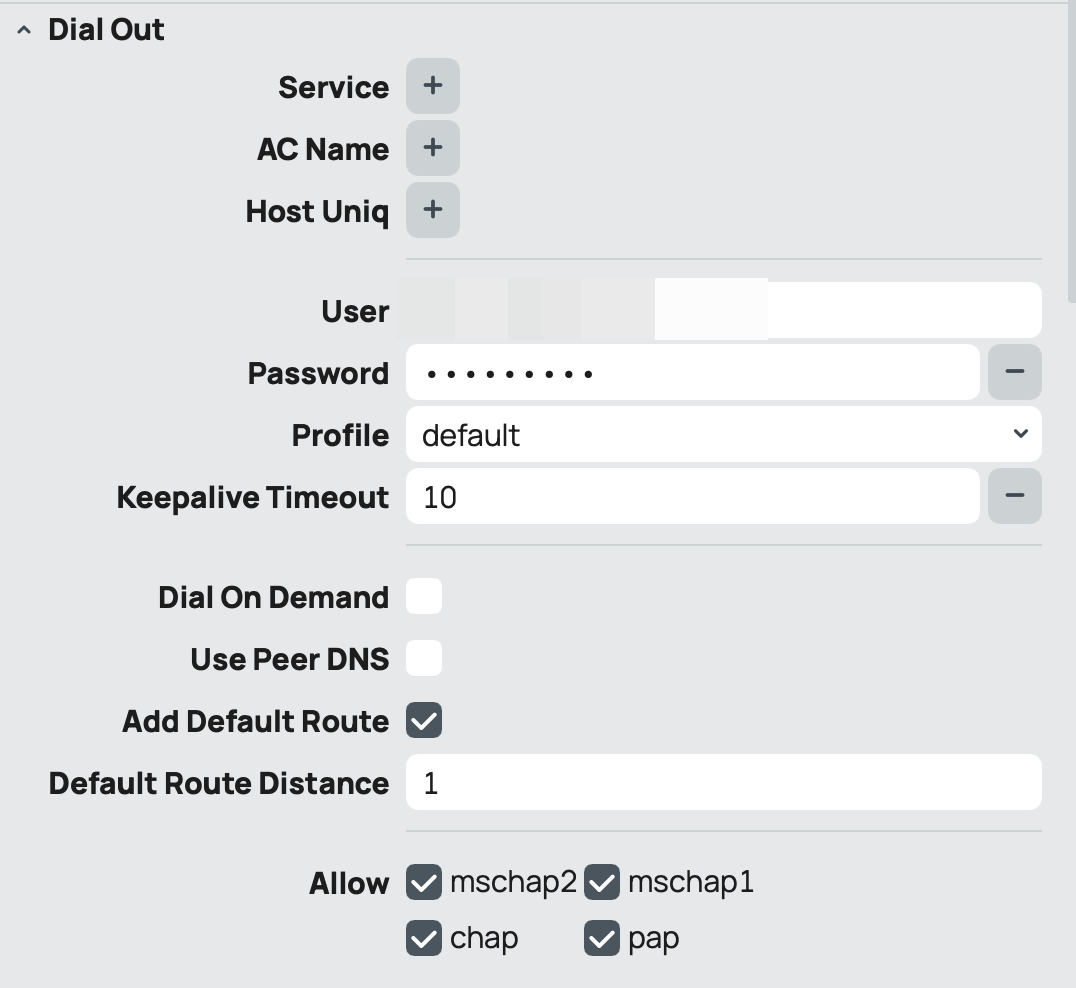Viewport: 1076px width, 988px height.
Task: Click the Dial Out section heading
Action: click(x=106, y=30)
